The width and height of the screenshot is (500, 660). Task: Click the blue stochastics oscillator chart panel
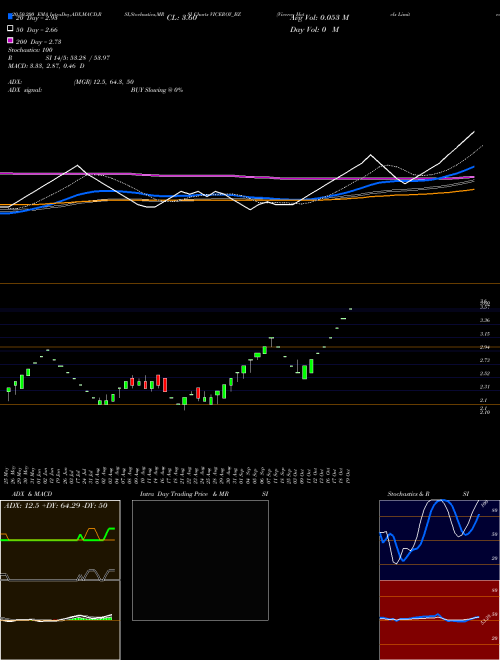[x=439, y=540]
